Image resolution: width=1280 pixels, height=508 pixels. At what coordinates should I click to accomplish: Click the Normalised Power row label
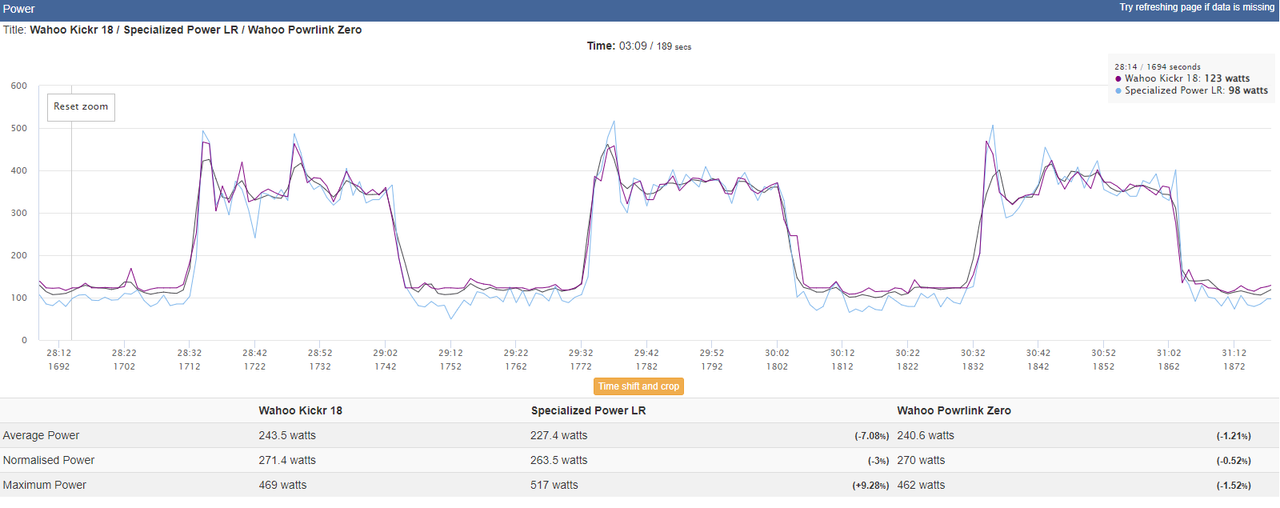tap(49, 460)
